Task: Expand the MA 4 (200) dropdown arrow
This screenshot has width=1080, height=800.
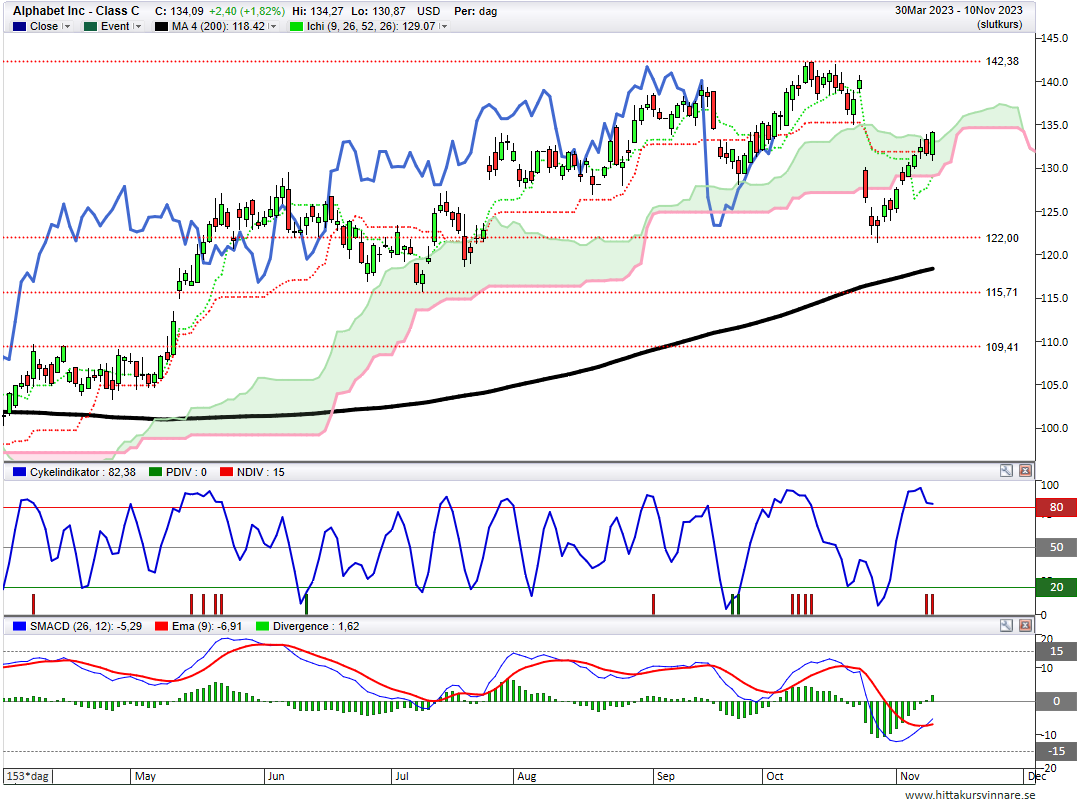Action: 273,26
